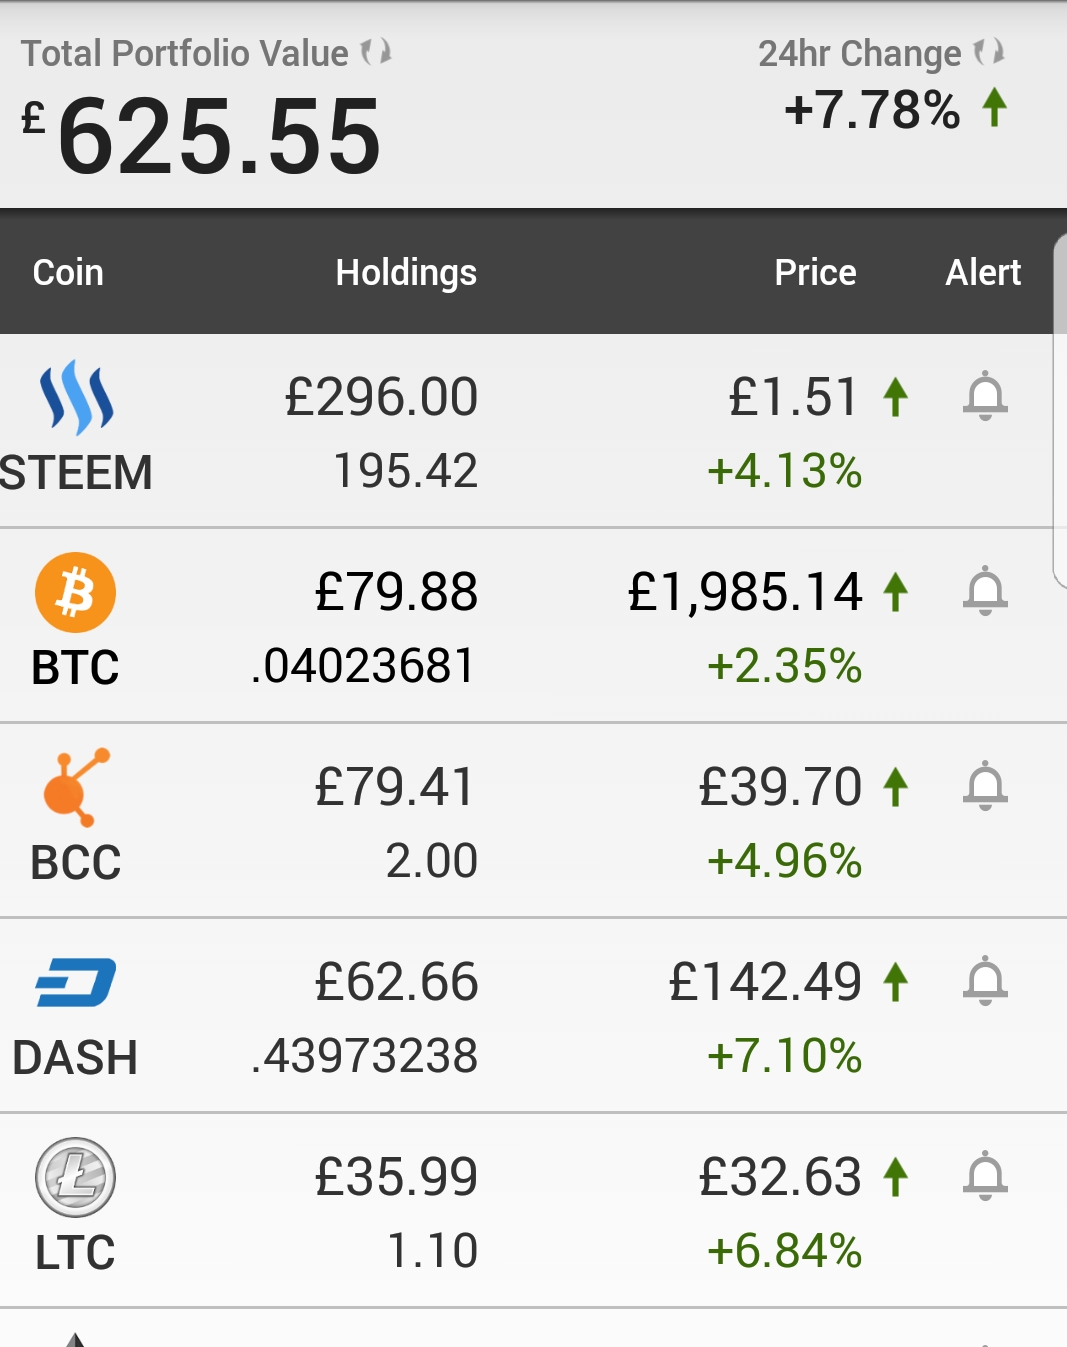Image resolution: width=1067 pixels, height=1347 pixels.
Task: Set price alert bell for BCC
Action: (x=985, y=786)
